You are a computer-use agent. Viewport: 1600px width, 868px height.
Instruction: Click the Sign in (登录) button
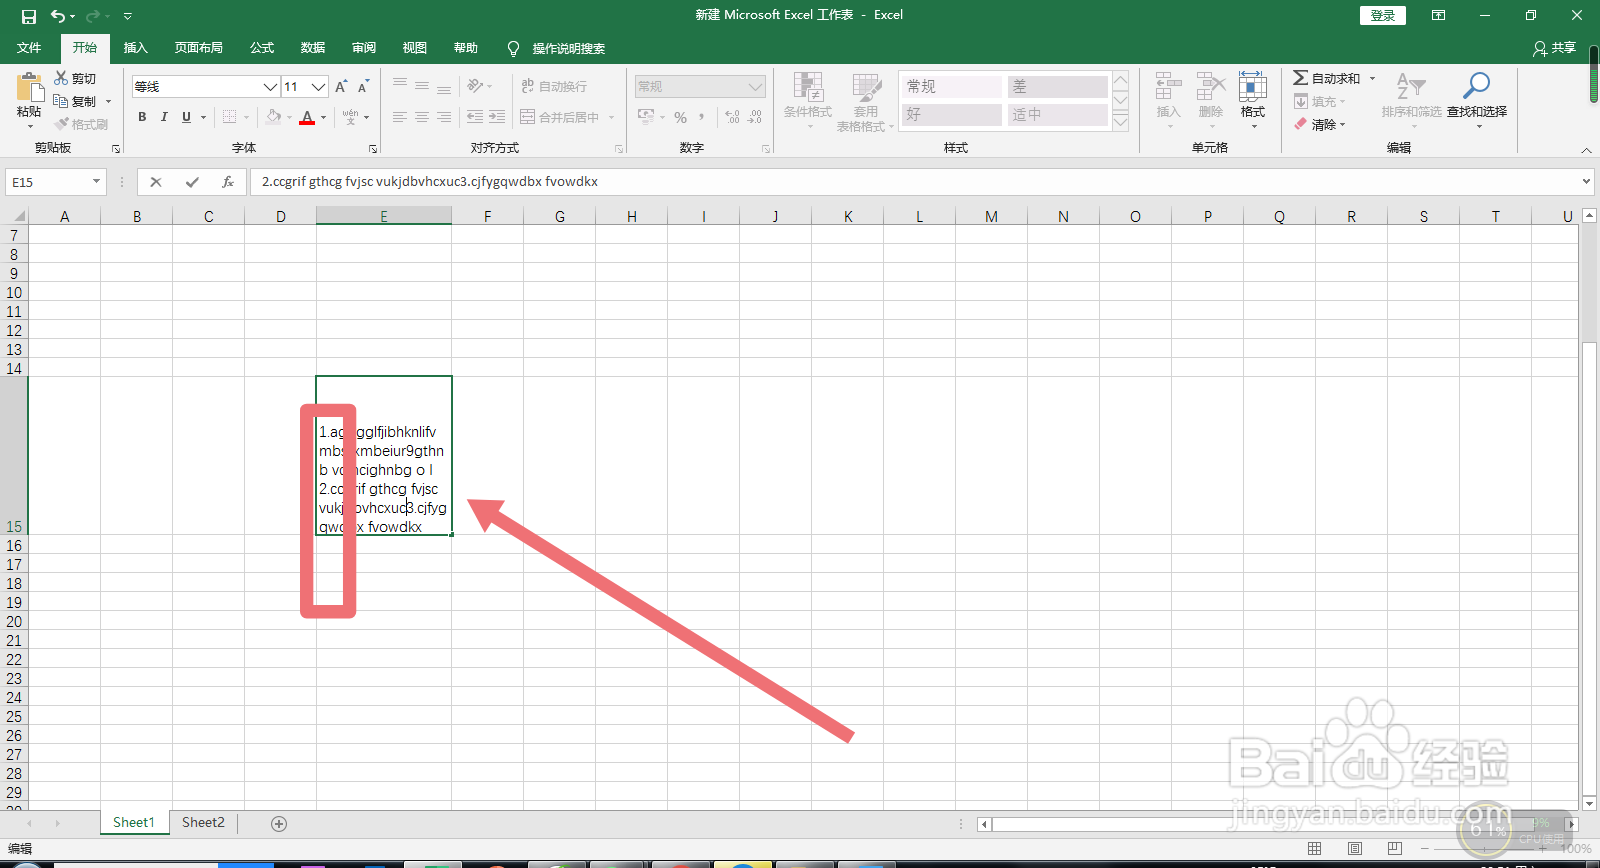click(x=1383, y=15)
